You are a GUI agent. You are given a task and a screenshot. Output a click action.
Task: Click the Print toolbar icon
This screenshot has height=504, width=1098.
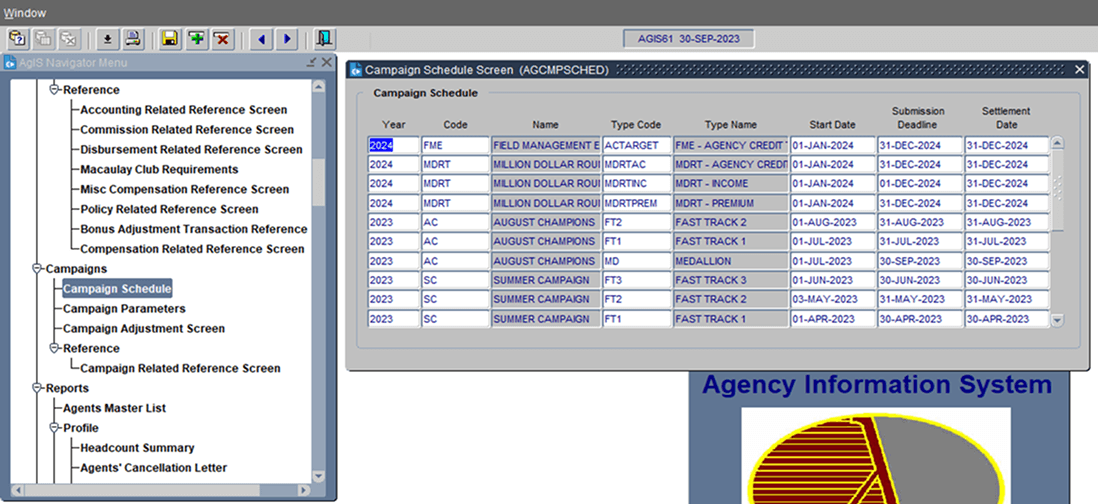click(133, 39)
